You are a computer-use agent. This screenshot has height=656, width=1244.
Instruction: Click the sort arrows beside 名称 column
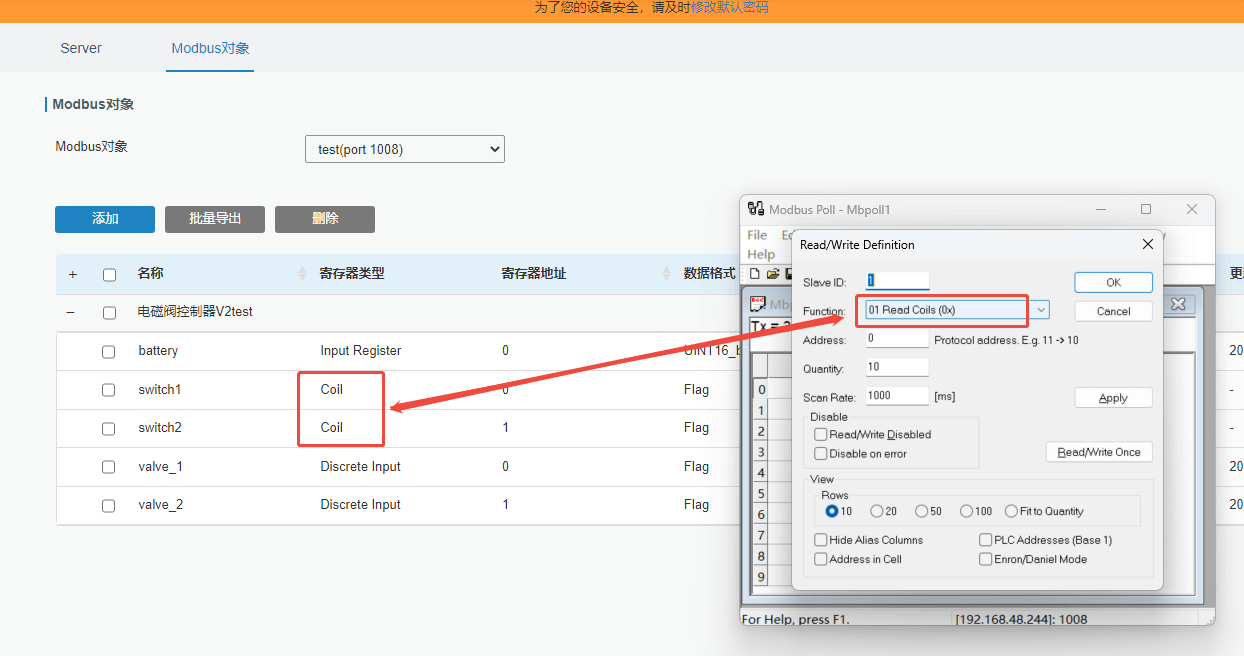tap(303, 274)
